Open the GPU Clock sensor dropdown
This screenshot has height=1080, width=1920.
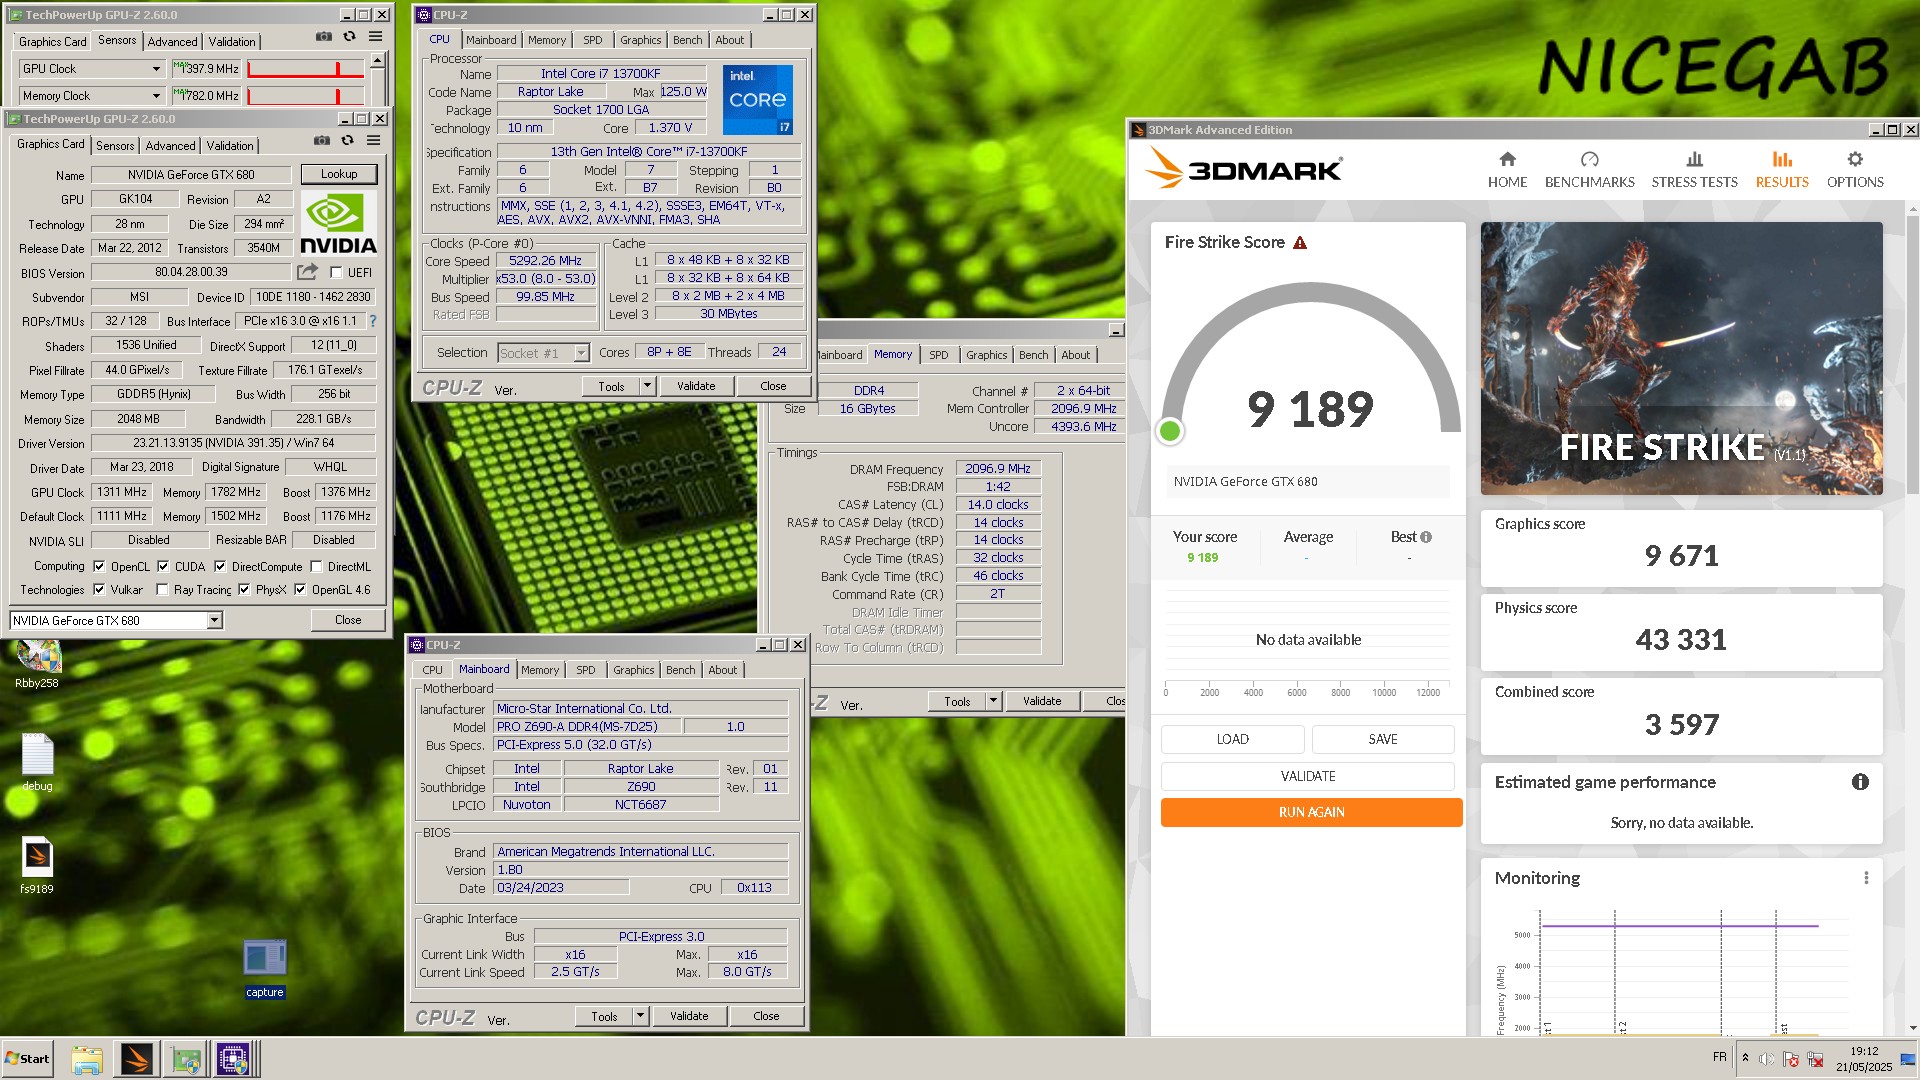point(91,69)
